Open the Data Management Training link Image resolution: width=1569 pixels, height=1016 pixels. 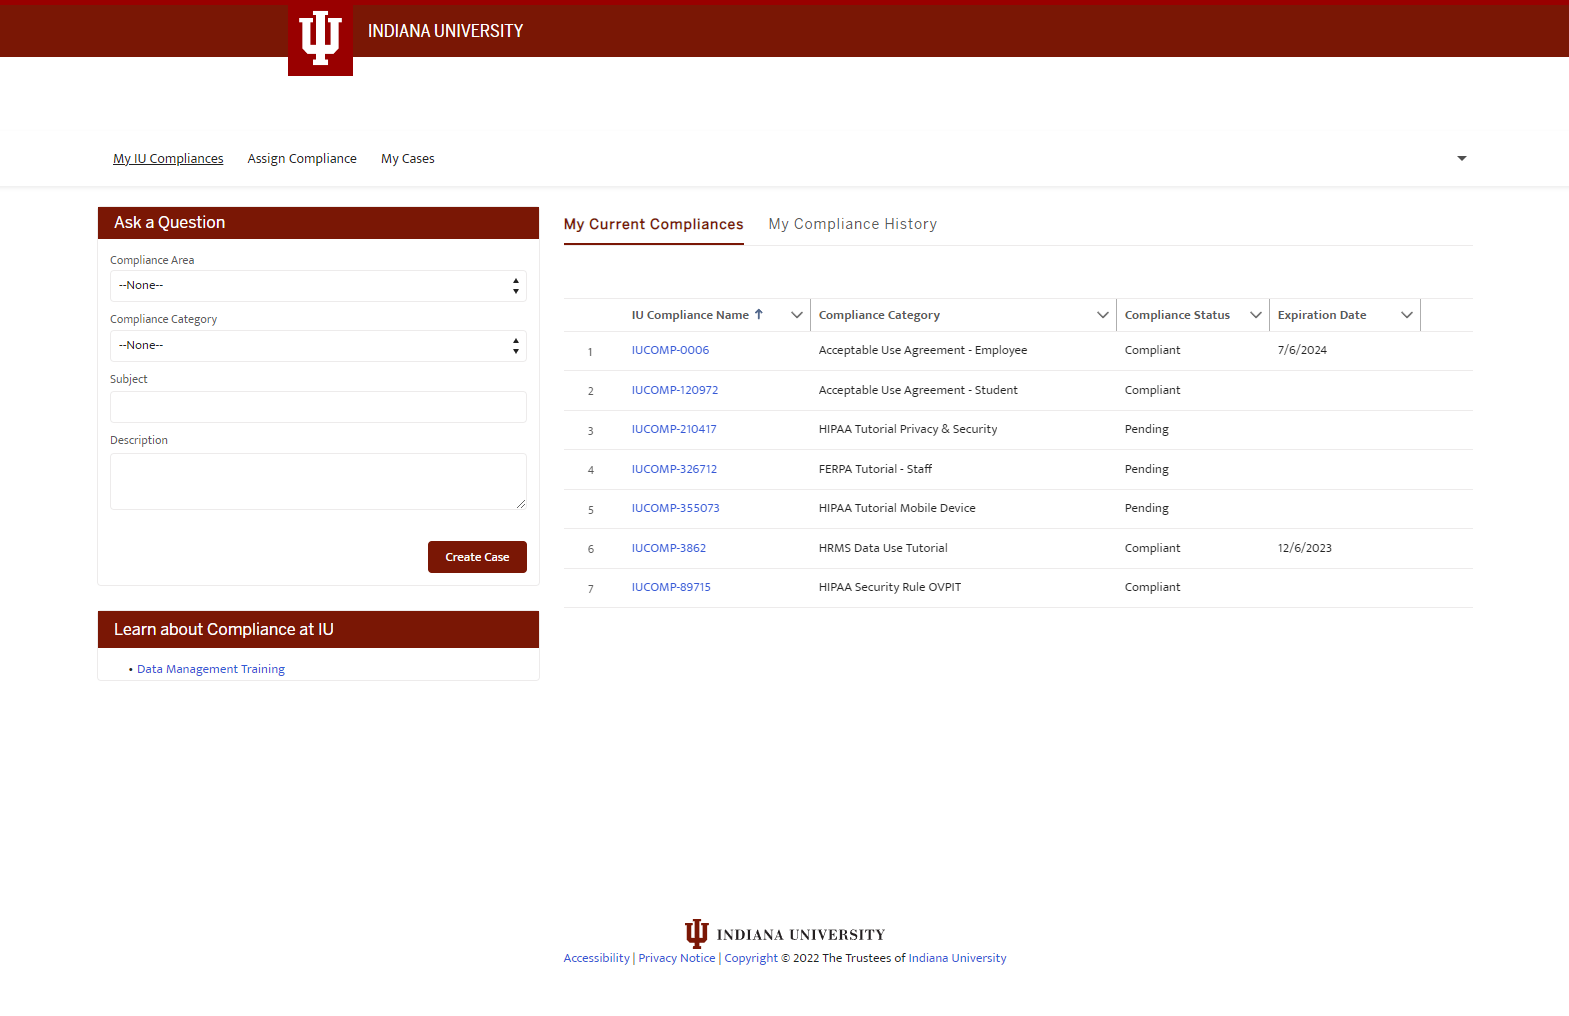click(x=211, y=669)
